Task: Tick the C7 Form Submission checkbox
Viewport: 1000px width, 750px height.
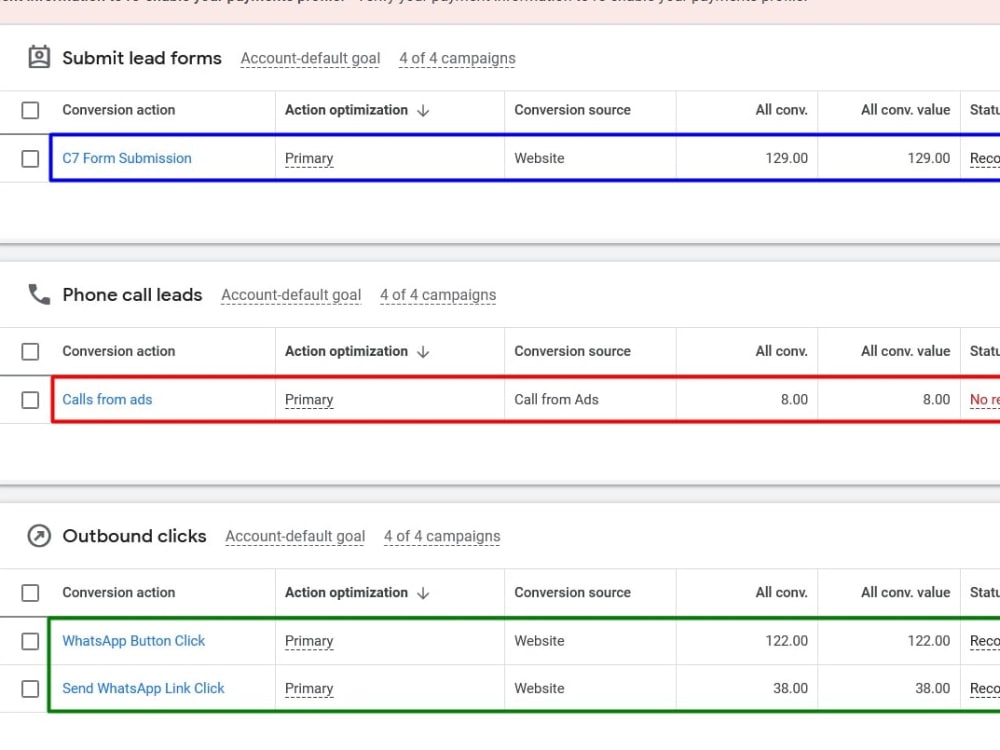Action: click(x=30, y=159)
